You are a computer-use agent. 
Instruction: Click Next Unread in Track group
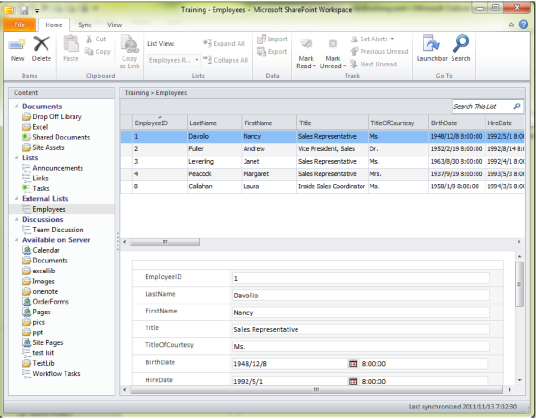[374, 64]
